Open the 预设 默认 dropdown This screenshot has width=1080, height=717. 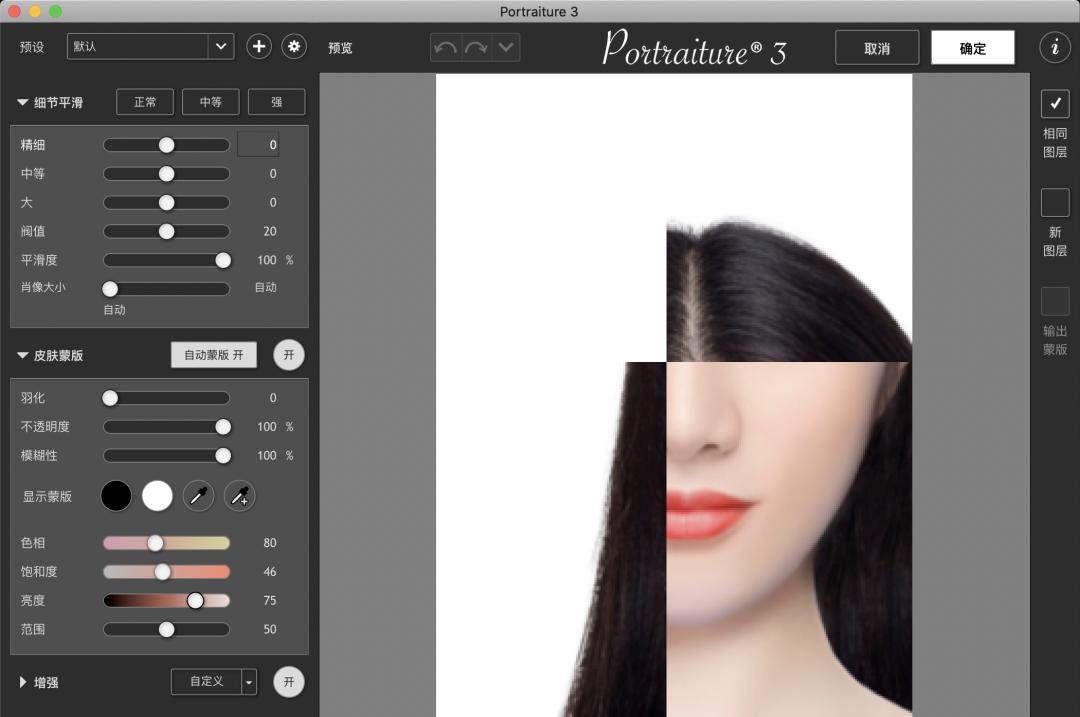pos(150,46)
